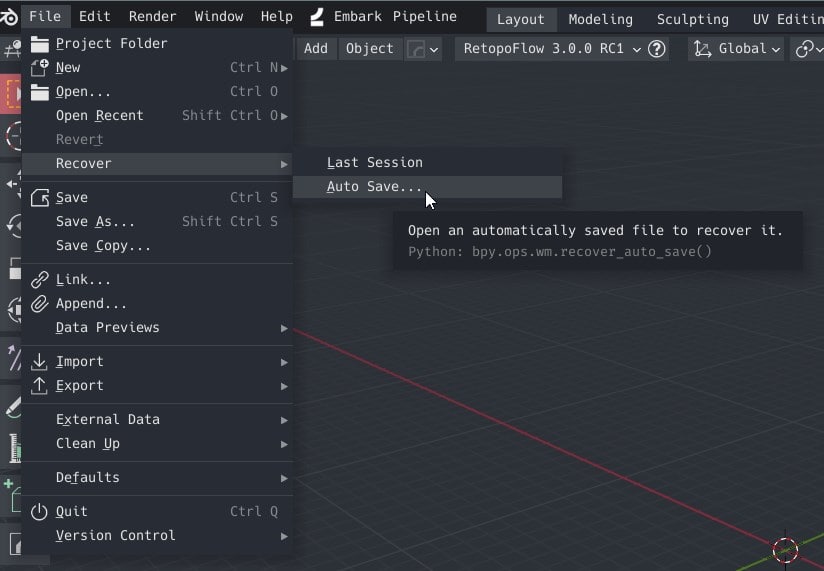Choose New from the File menu
Screen dimensions: 824x571
(x=157, y=67)
